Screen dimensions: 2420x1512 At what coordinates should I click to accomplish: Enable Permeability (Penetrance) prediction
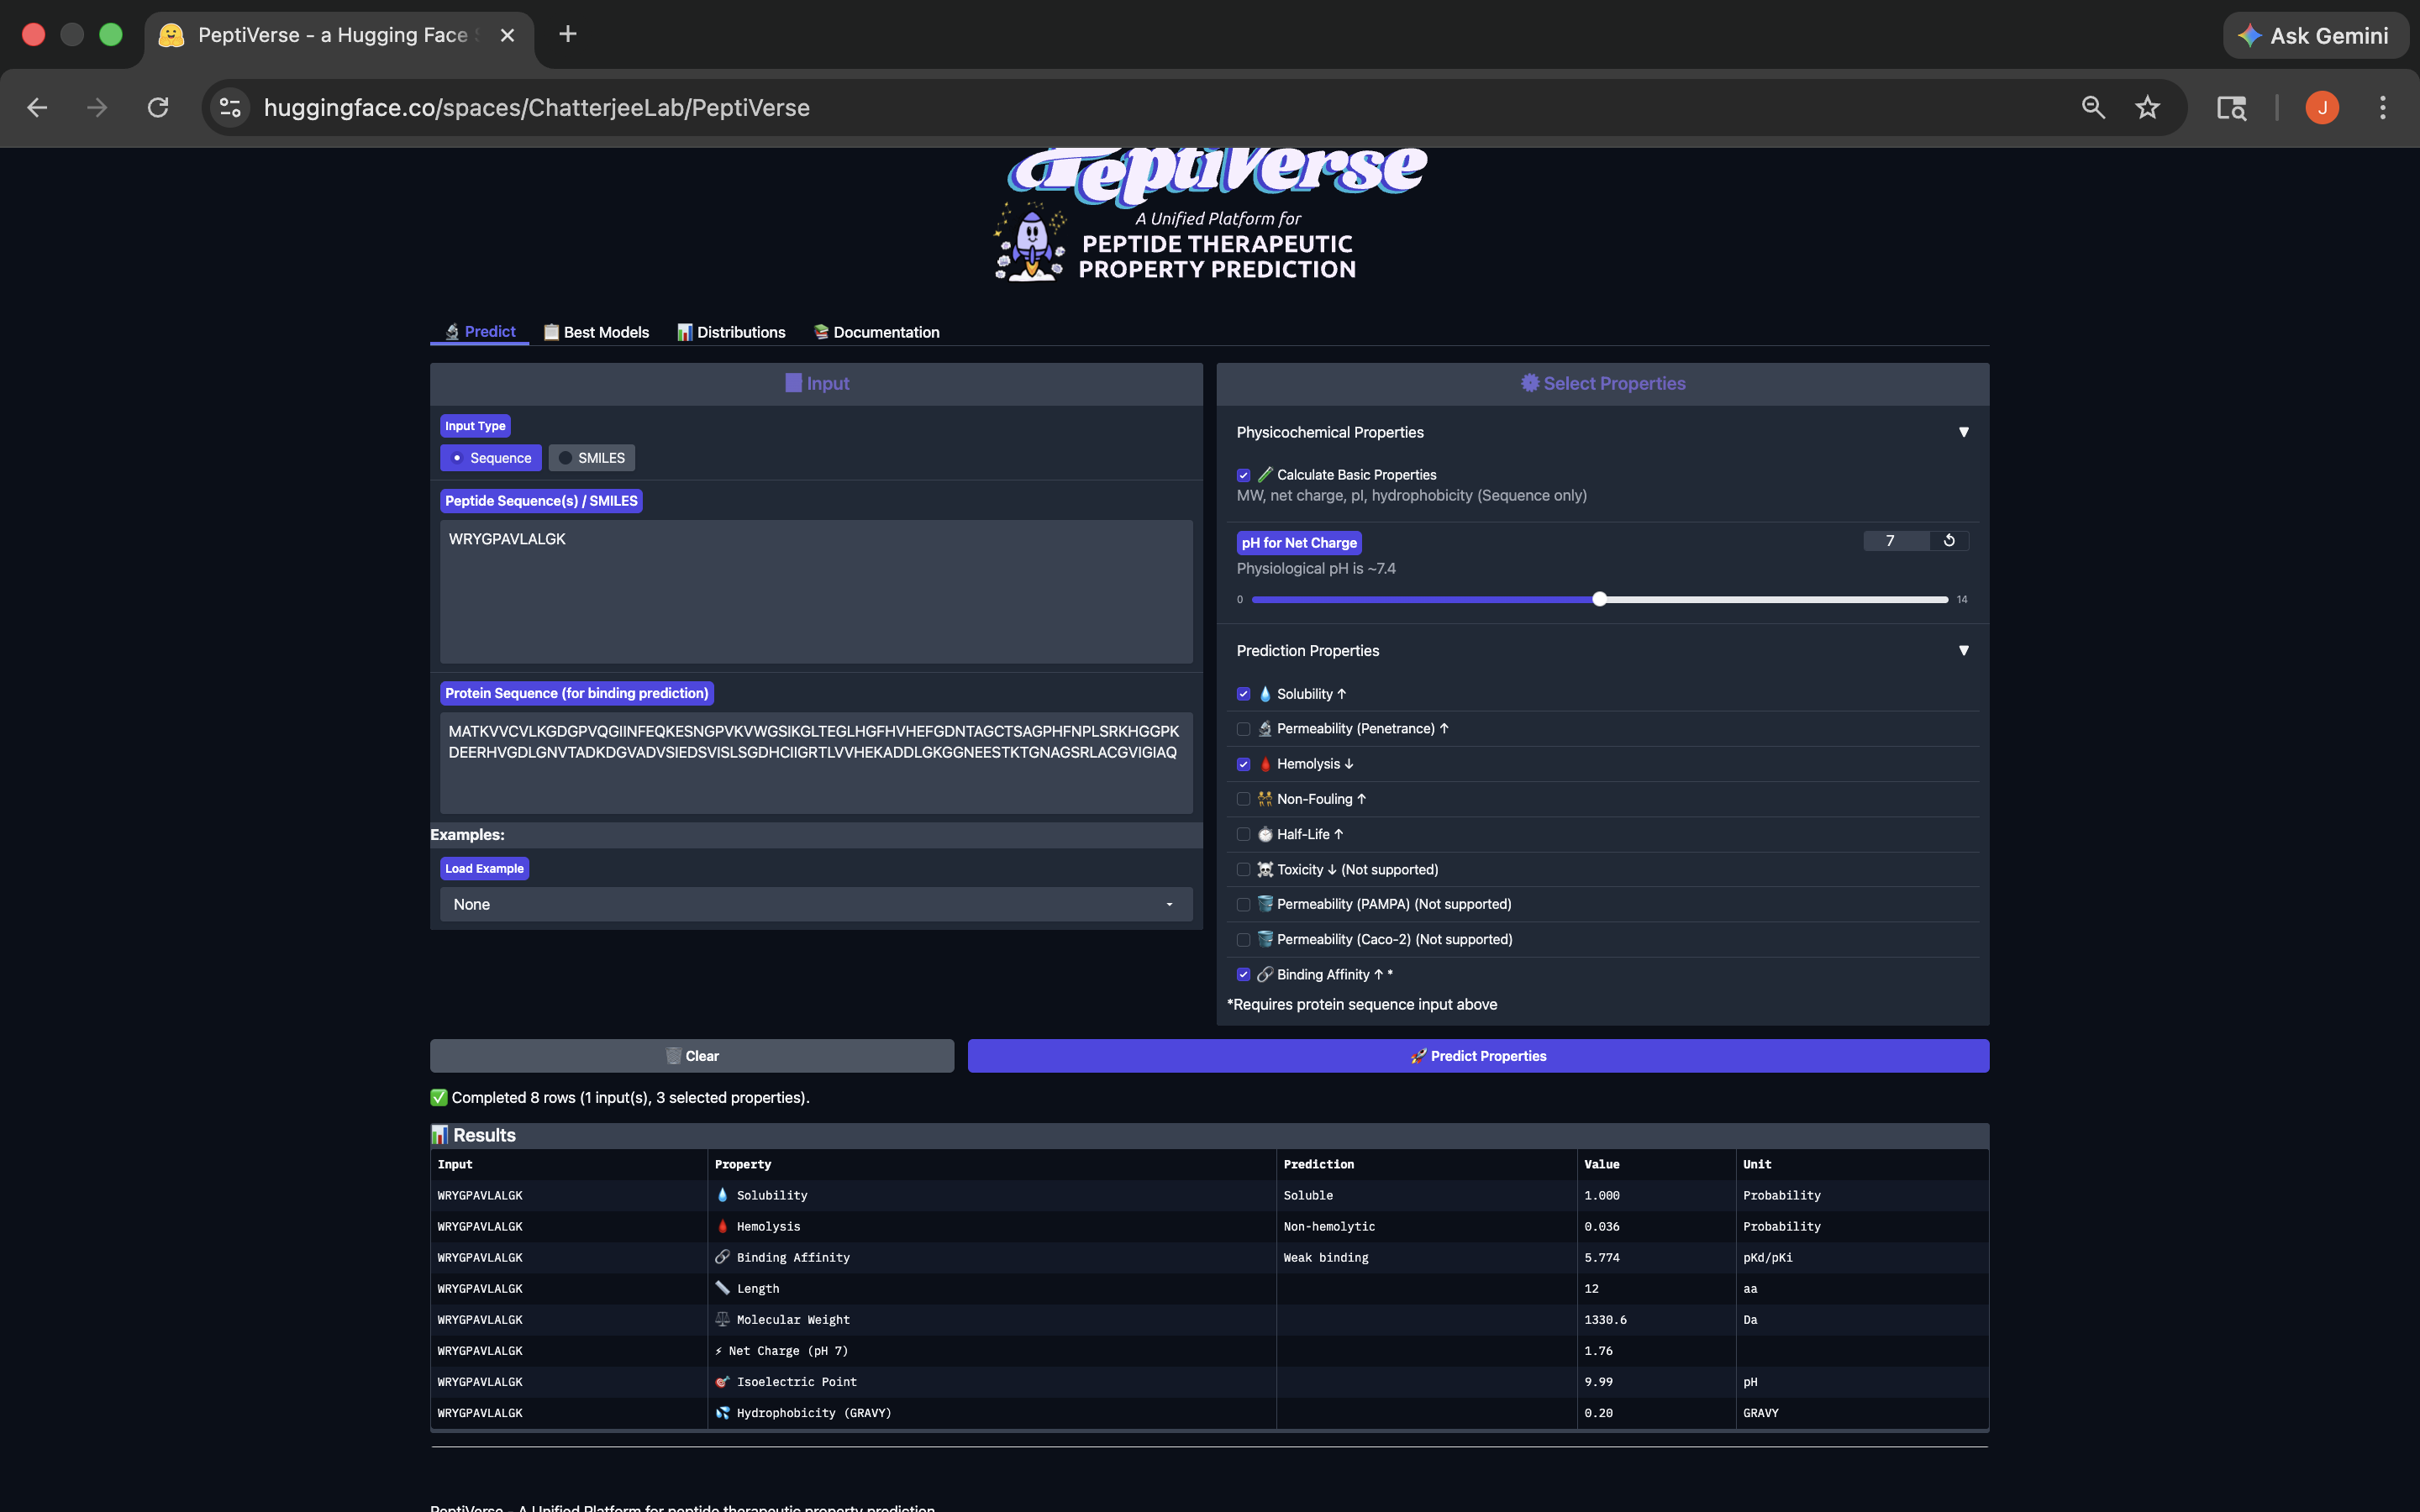tap(1244, 729)
